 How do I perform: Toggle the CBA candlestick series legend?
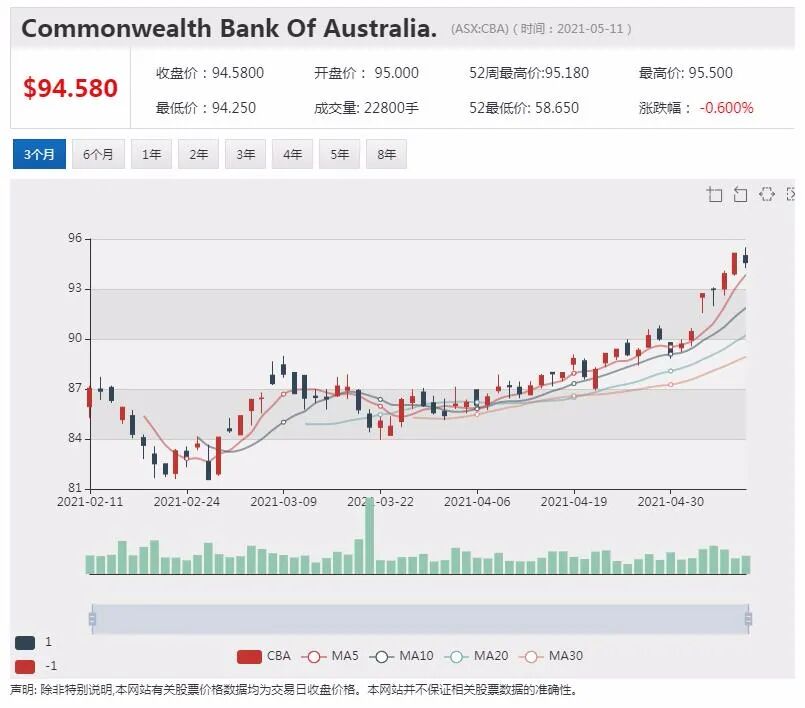coord(264,656)
